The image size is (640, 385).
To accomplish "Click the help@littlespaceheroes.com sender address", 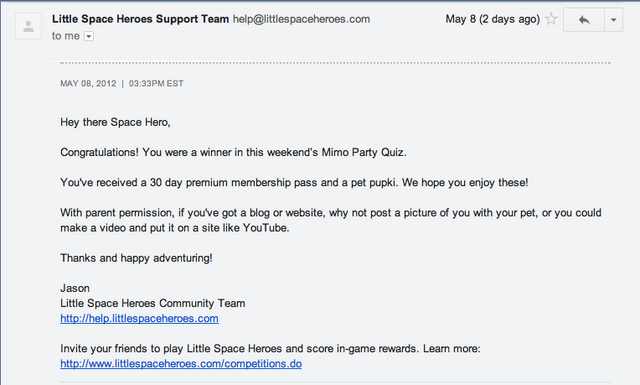I will 301,19.
